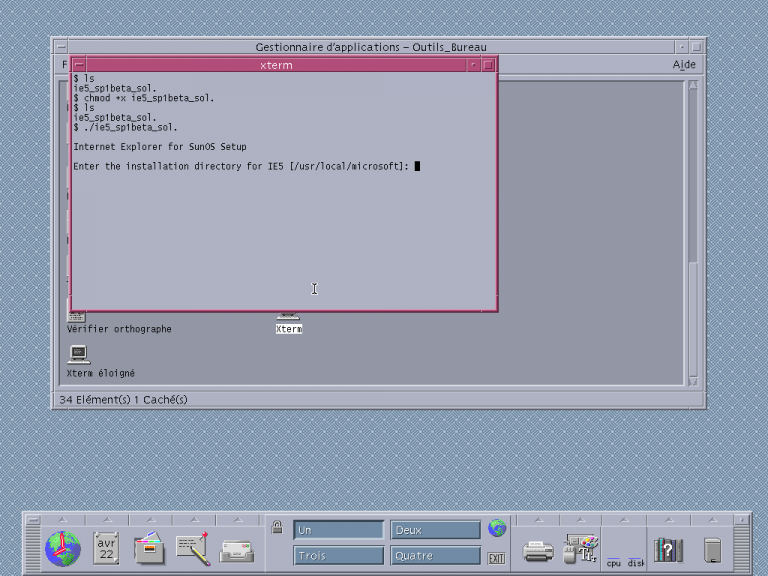
Task: Click the small globe busy indicator
Action: [497, 528]
